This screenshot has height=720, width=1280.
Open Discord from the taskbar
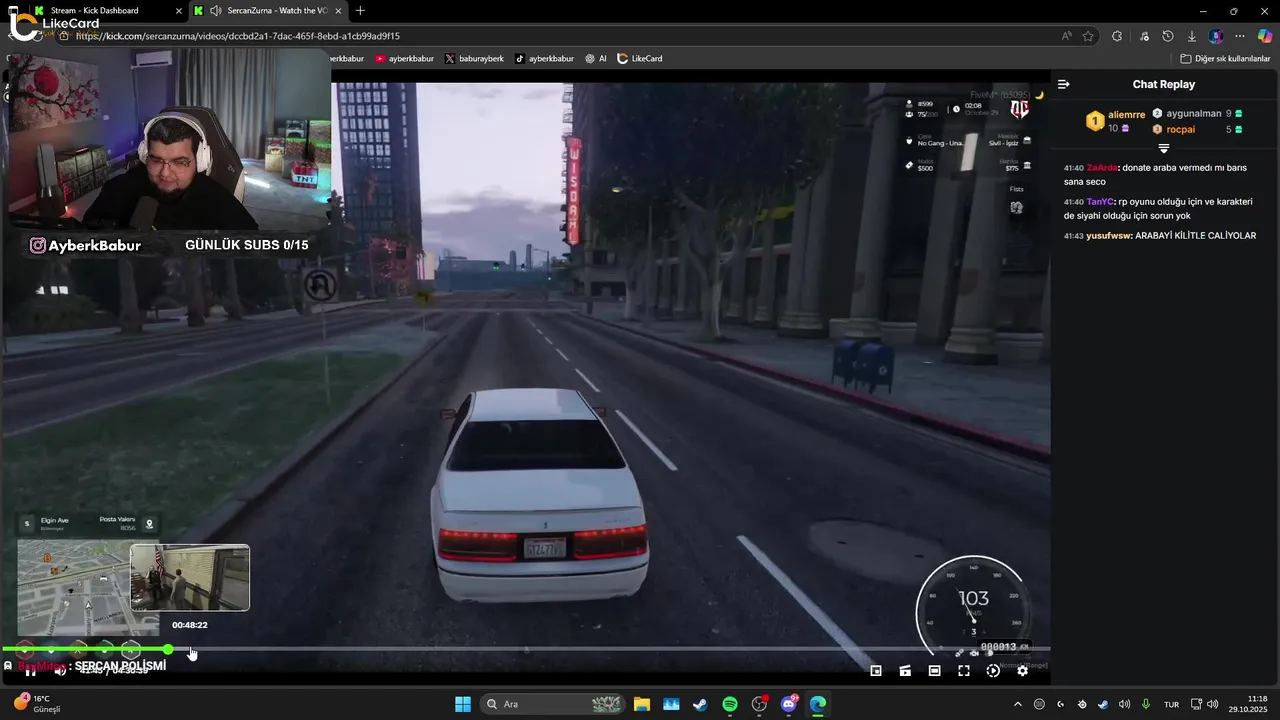point(789,704)
